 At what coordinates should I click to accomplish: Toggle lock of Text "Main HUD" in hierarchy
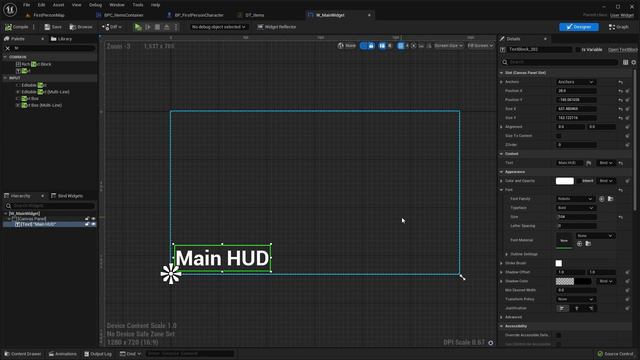tap(87, 224)
